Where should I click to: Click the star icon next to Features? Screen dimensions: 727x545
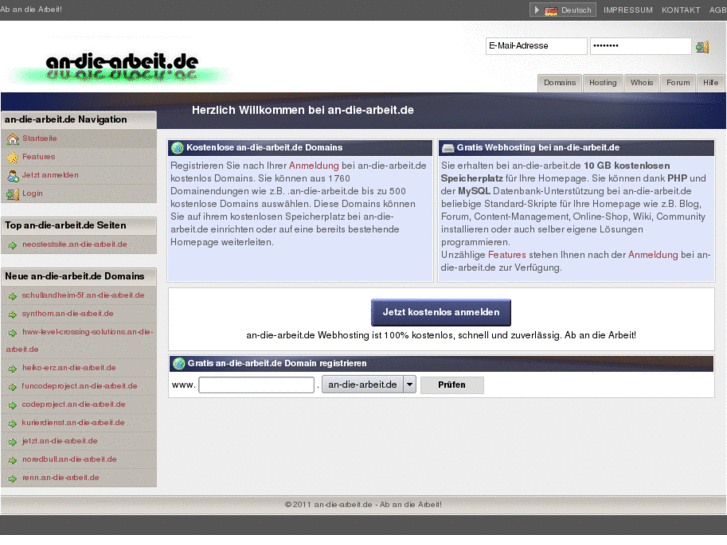point(13,157)
